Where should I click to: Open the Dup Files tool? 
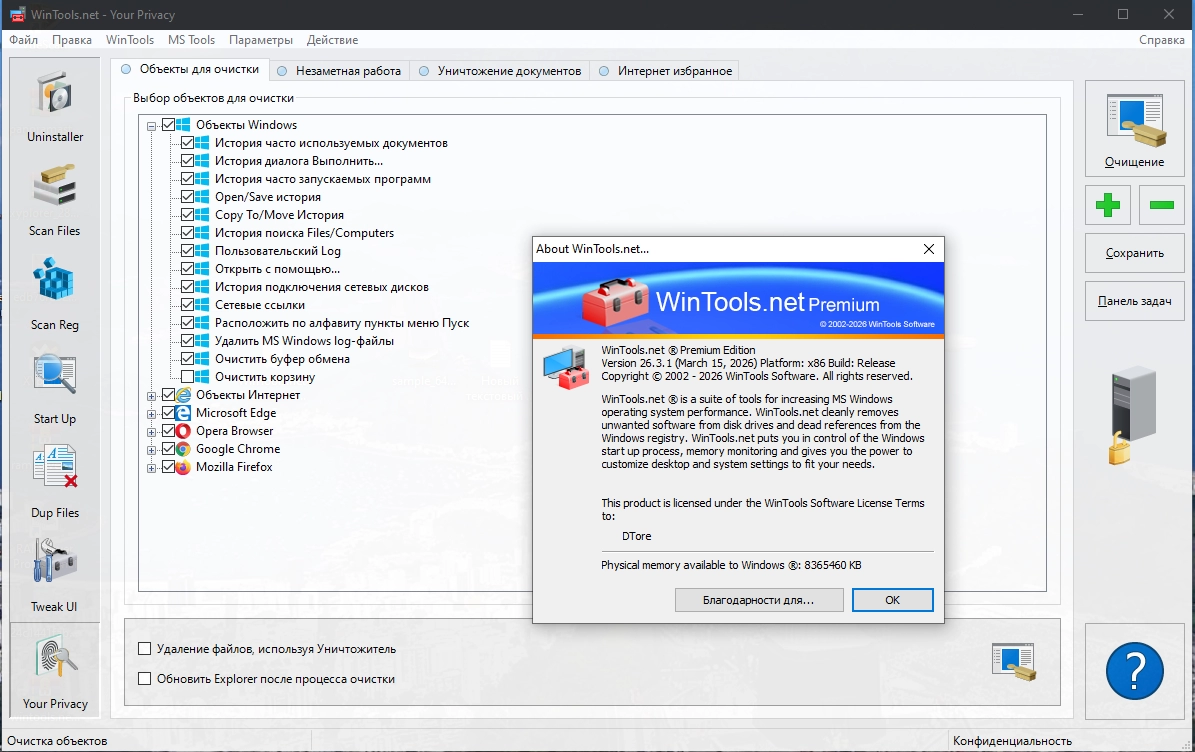tap(55, 482)
